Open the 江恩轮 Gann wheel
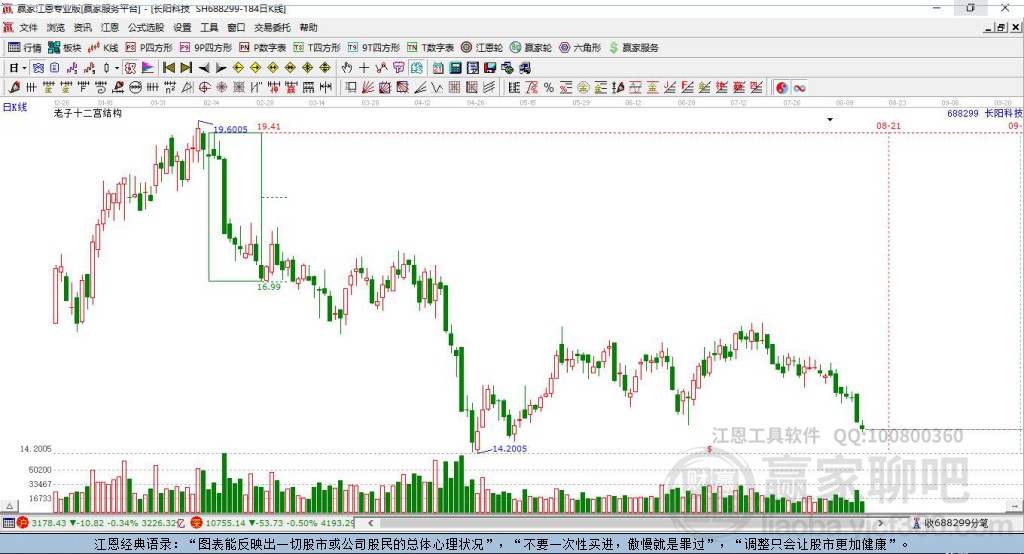The image size is (1024, 554). click(x=482, y=48)
